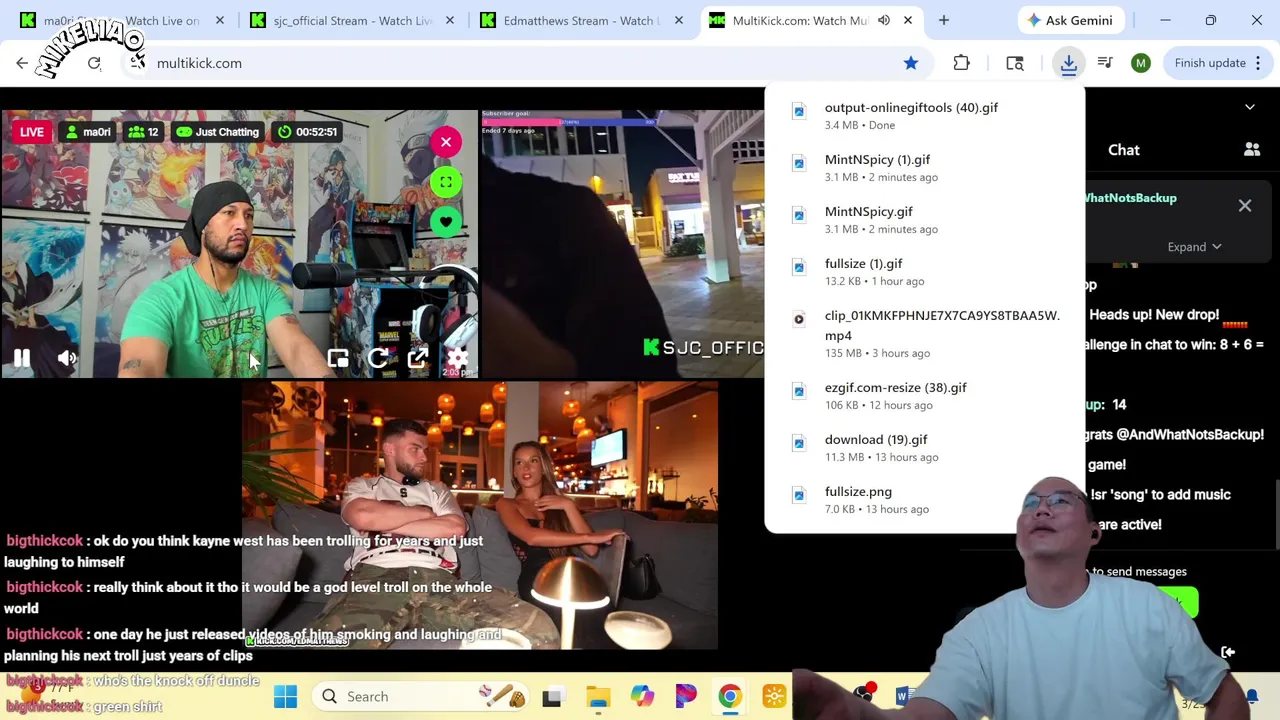The width and height of the screenshot is (1280, 720).
Task: Open the Windows Start menu
Action: point(285,696)
